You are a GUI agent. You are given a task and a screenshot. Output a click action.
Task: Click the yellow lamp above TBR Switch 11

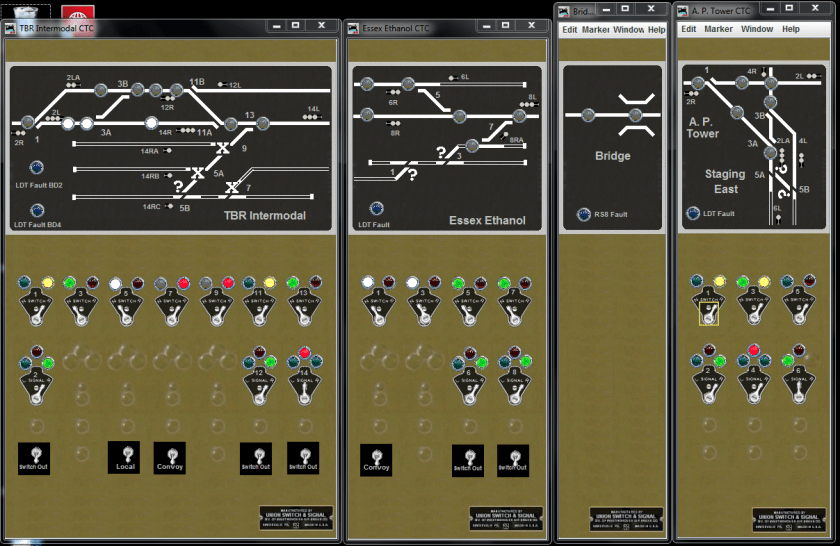point(269,283)
